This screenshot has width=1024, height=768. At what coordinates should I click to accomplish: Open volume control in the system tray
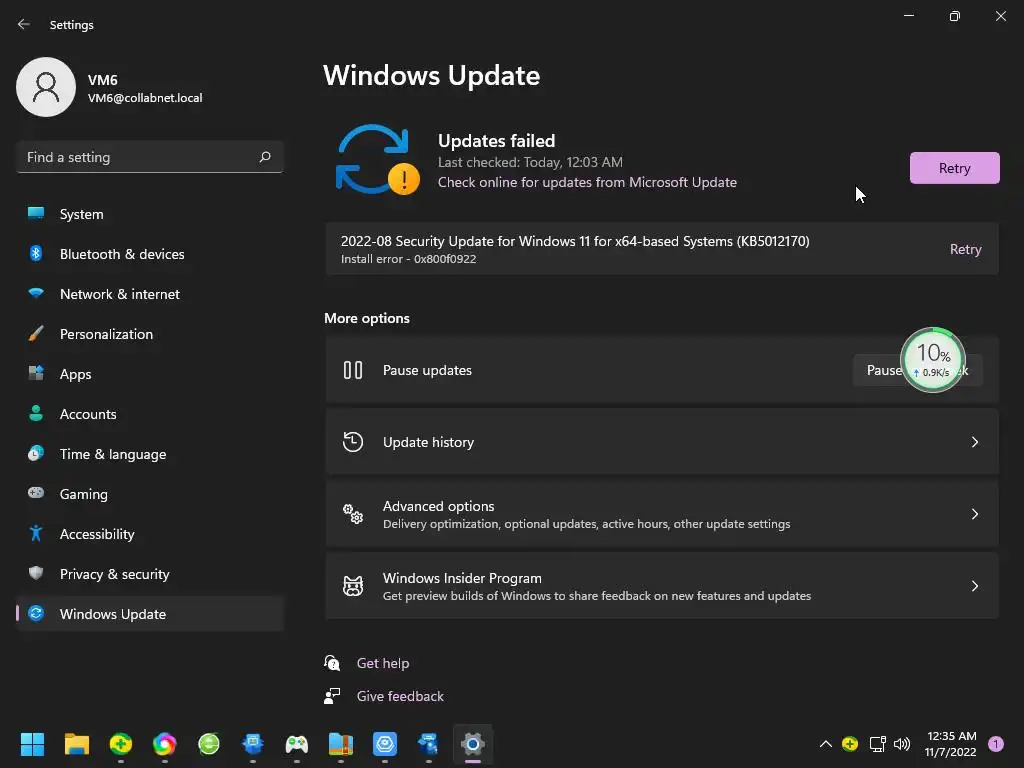pyautogui.click(x=902, y=744)
